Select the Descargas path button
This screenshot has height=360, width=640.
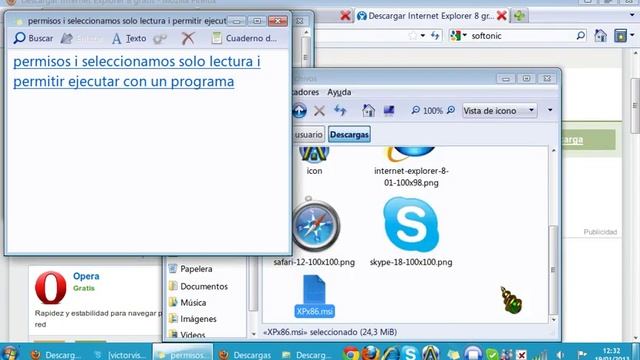click(349, 134)
